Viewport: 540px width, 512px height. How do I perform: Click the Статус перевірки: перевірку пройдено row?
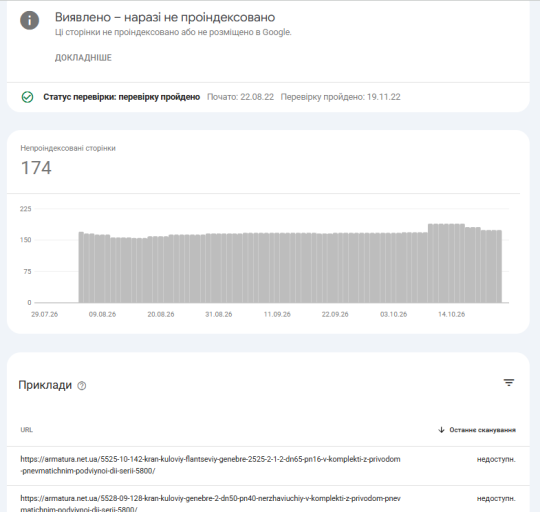268,97
